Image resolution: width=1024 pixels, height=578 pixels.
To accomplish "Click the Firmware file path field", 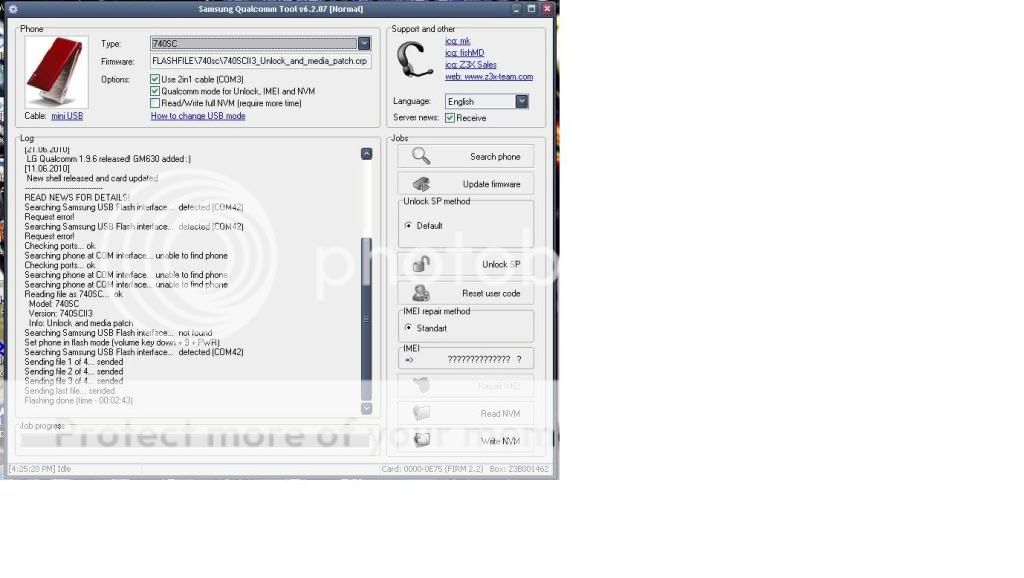I will coord(260,61).
